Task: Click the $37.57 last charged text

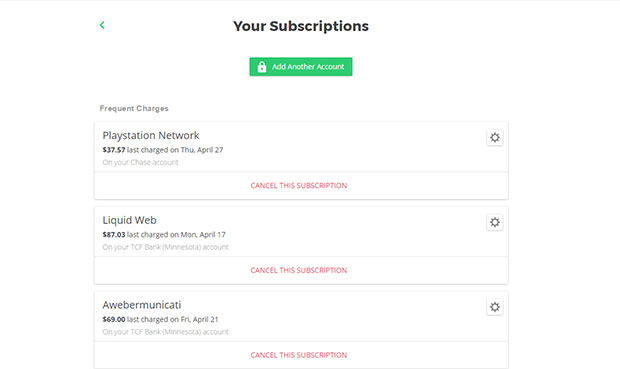Action: pos(163,150)
